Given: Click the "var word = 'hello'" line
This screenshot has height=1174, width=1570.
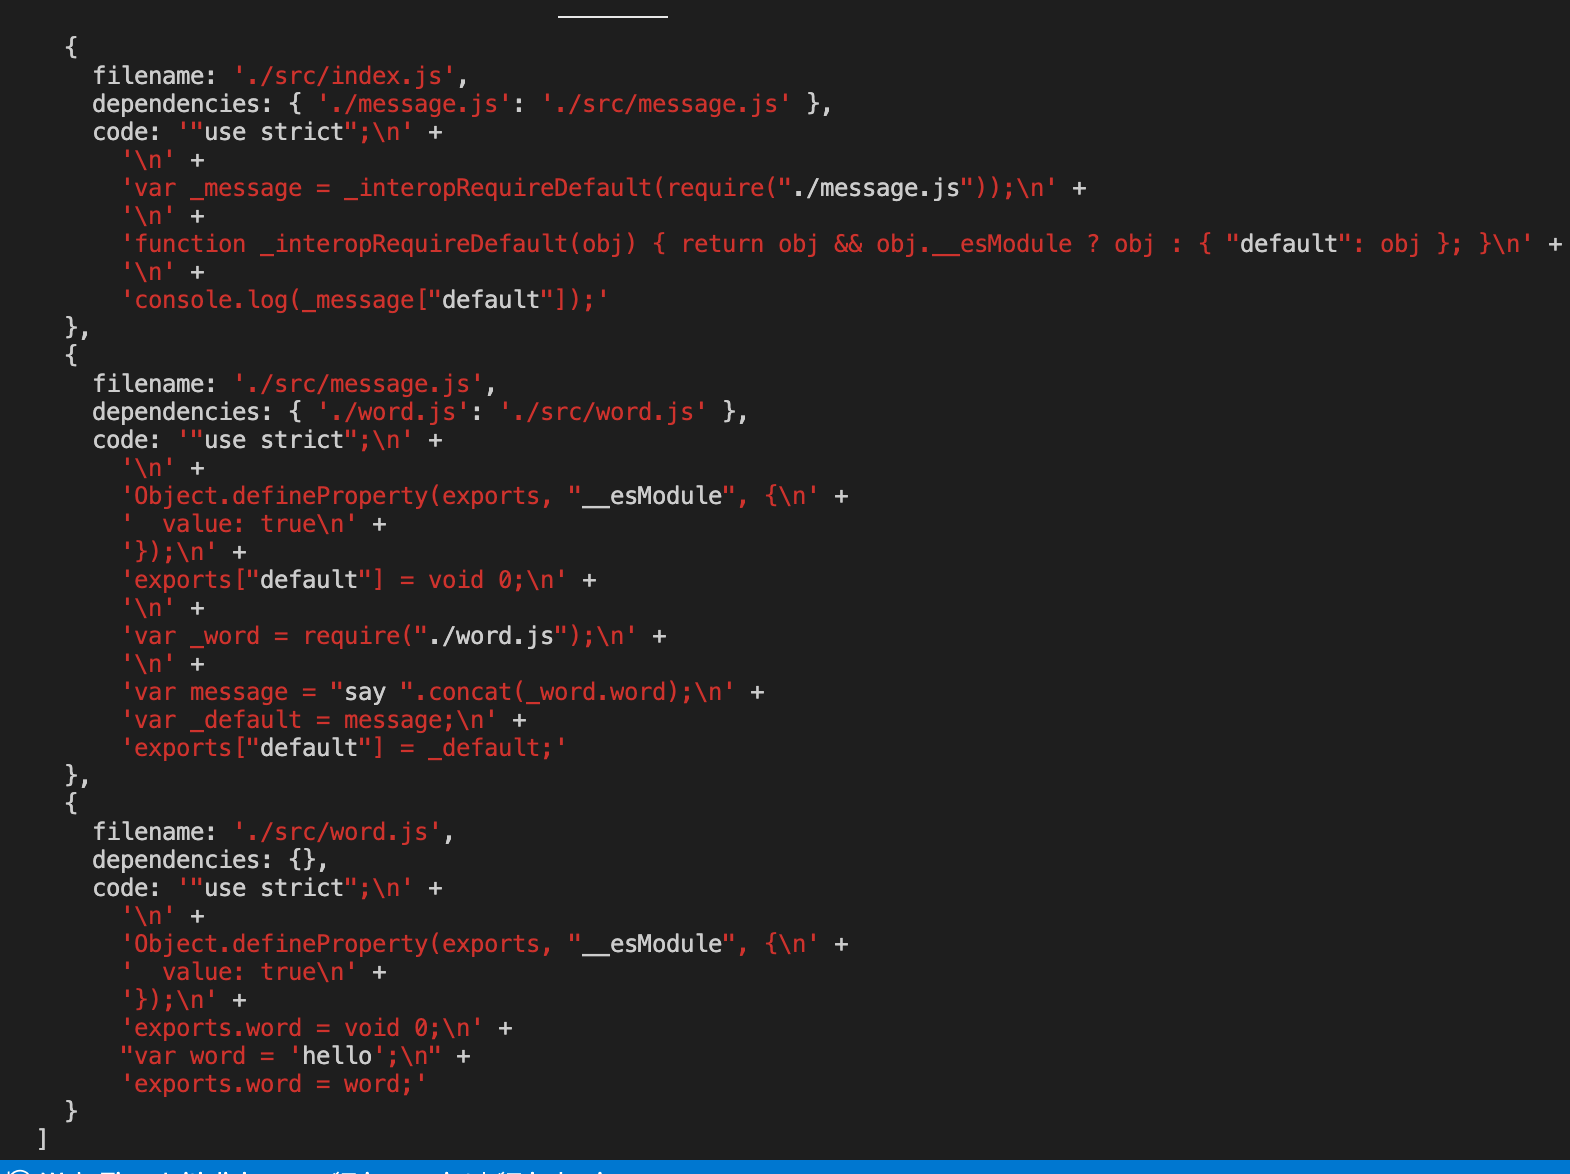Looking at the screenshot, I should 280,1056.
